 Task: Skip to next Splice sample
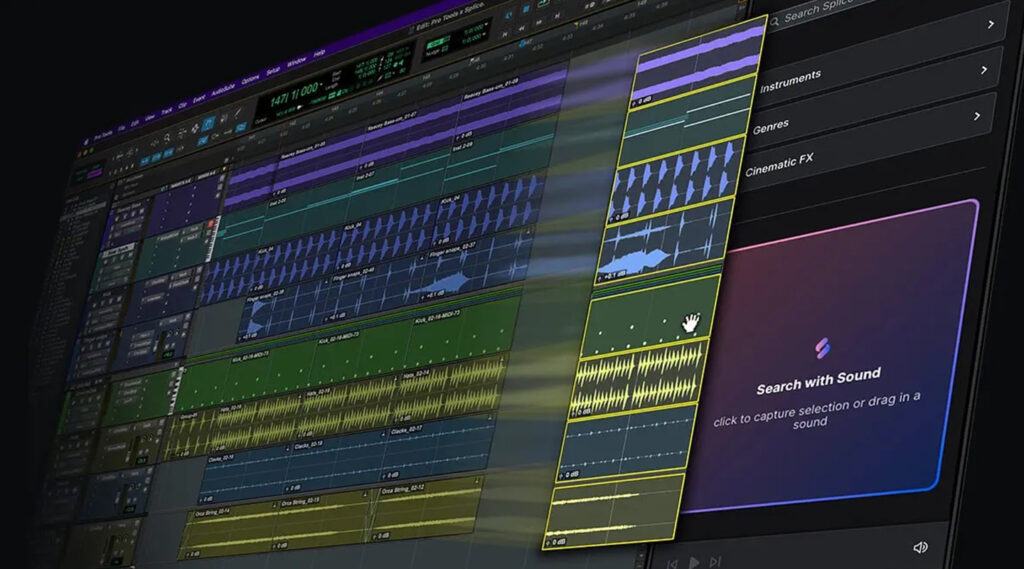(715, 561)
